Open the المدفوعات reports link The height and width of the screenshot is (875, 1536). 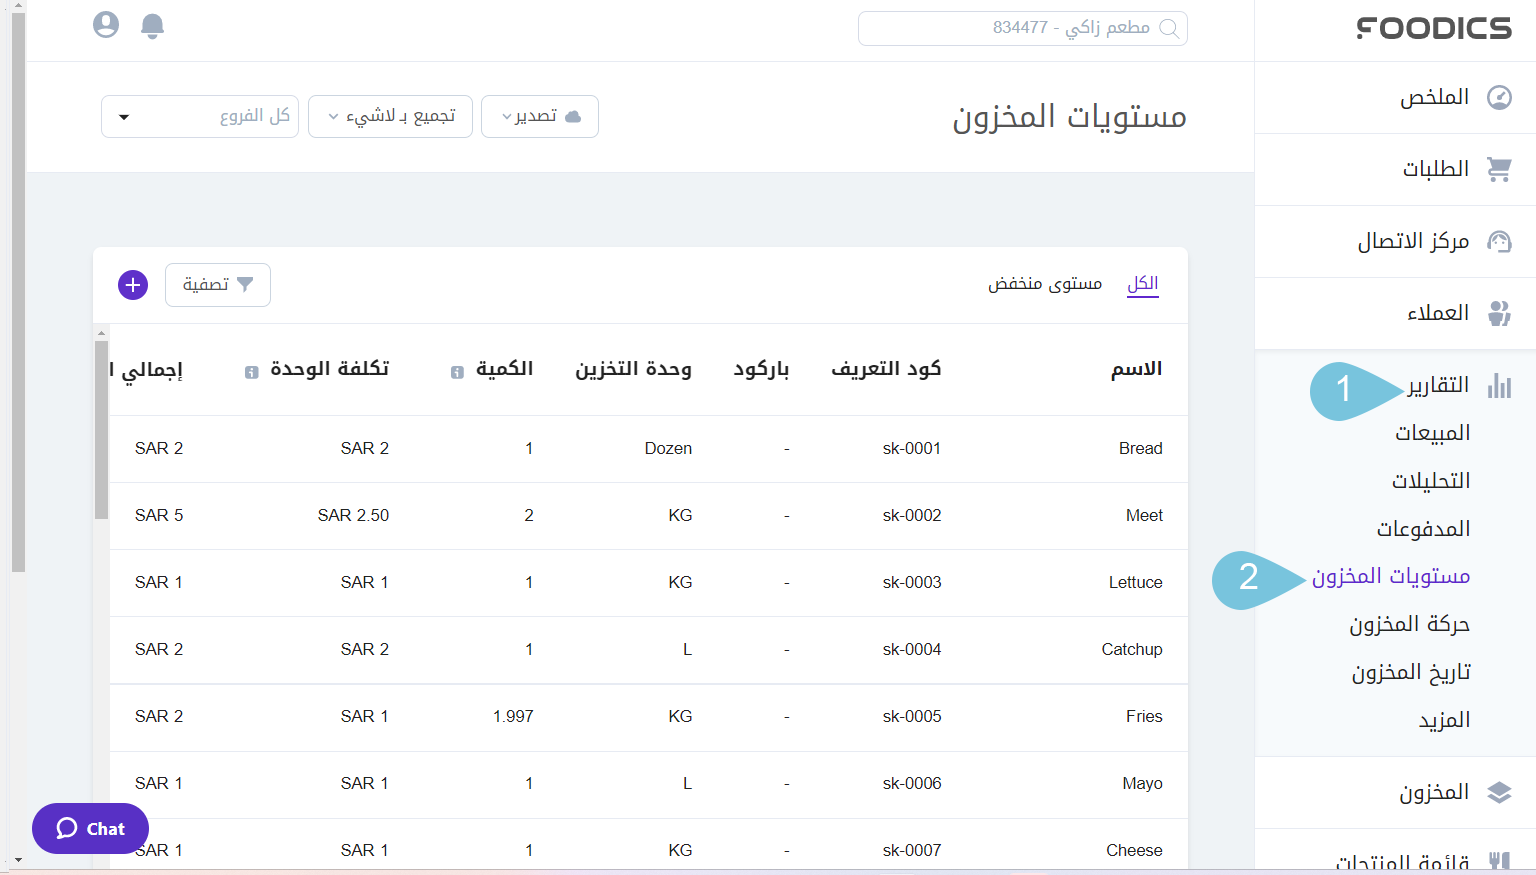point(1423,529)
